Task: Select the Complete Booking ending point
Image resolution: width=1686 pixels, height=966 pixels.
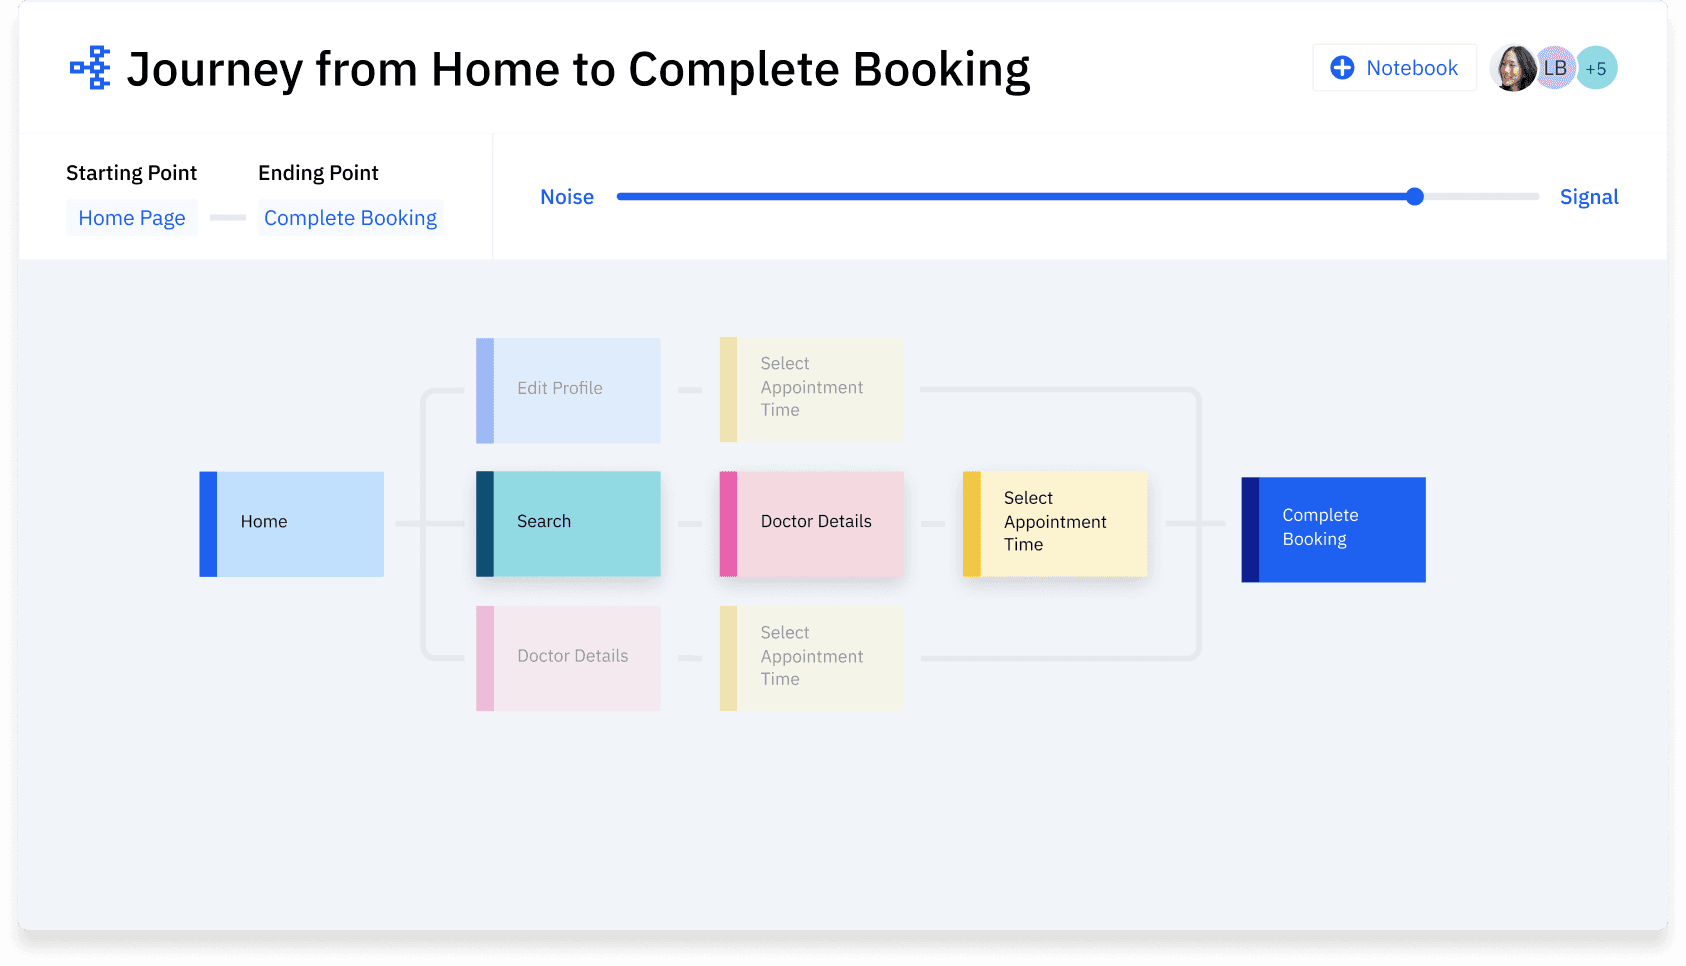Action: pos(350,218)
